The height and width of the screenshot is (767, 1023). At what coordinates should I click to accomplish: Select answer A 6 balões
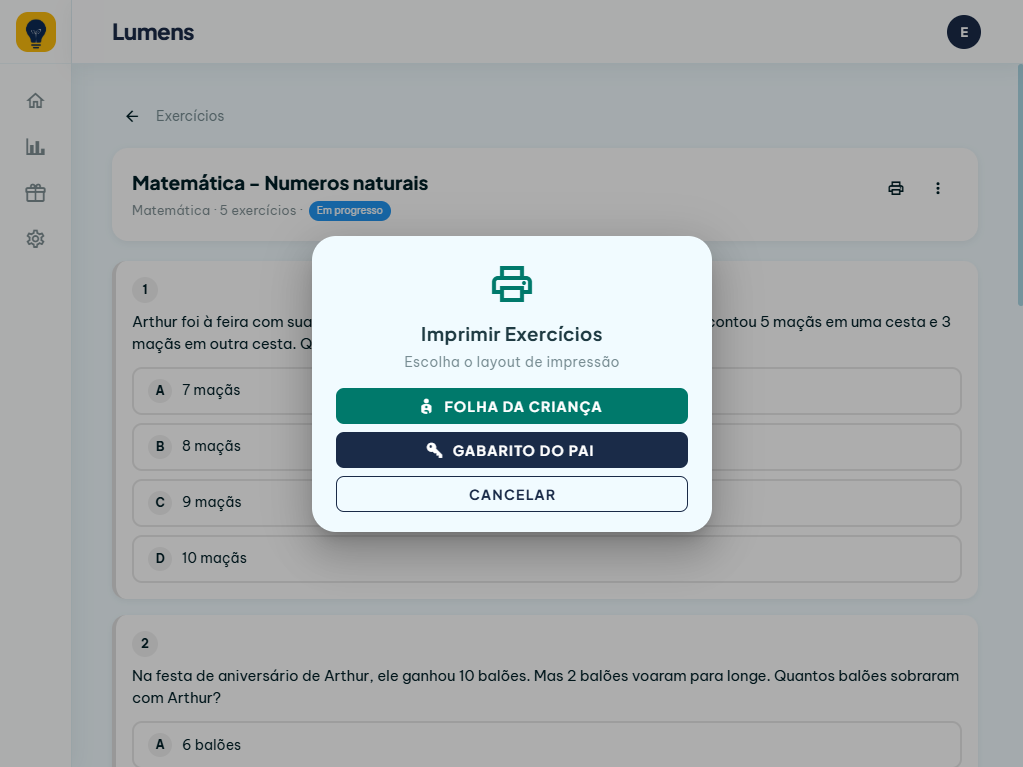pyautogui.click(x=547, y=744)
